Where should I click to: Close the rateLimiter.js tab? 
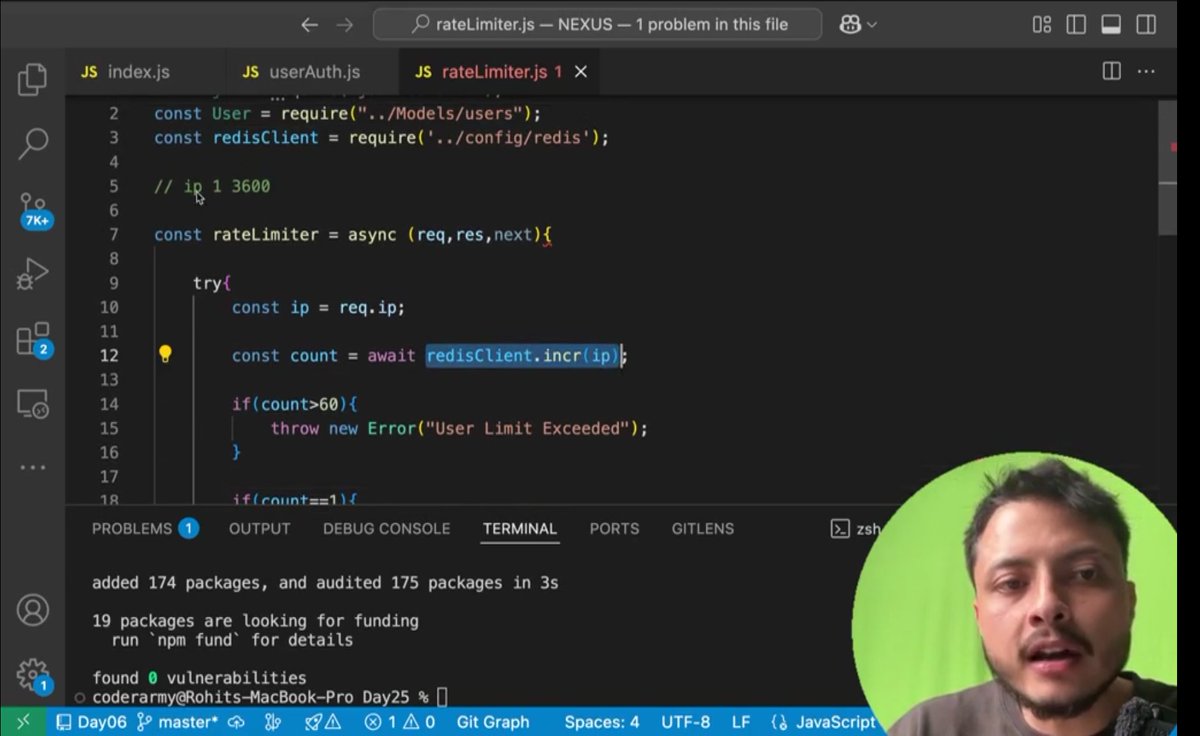(580, 72)
